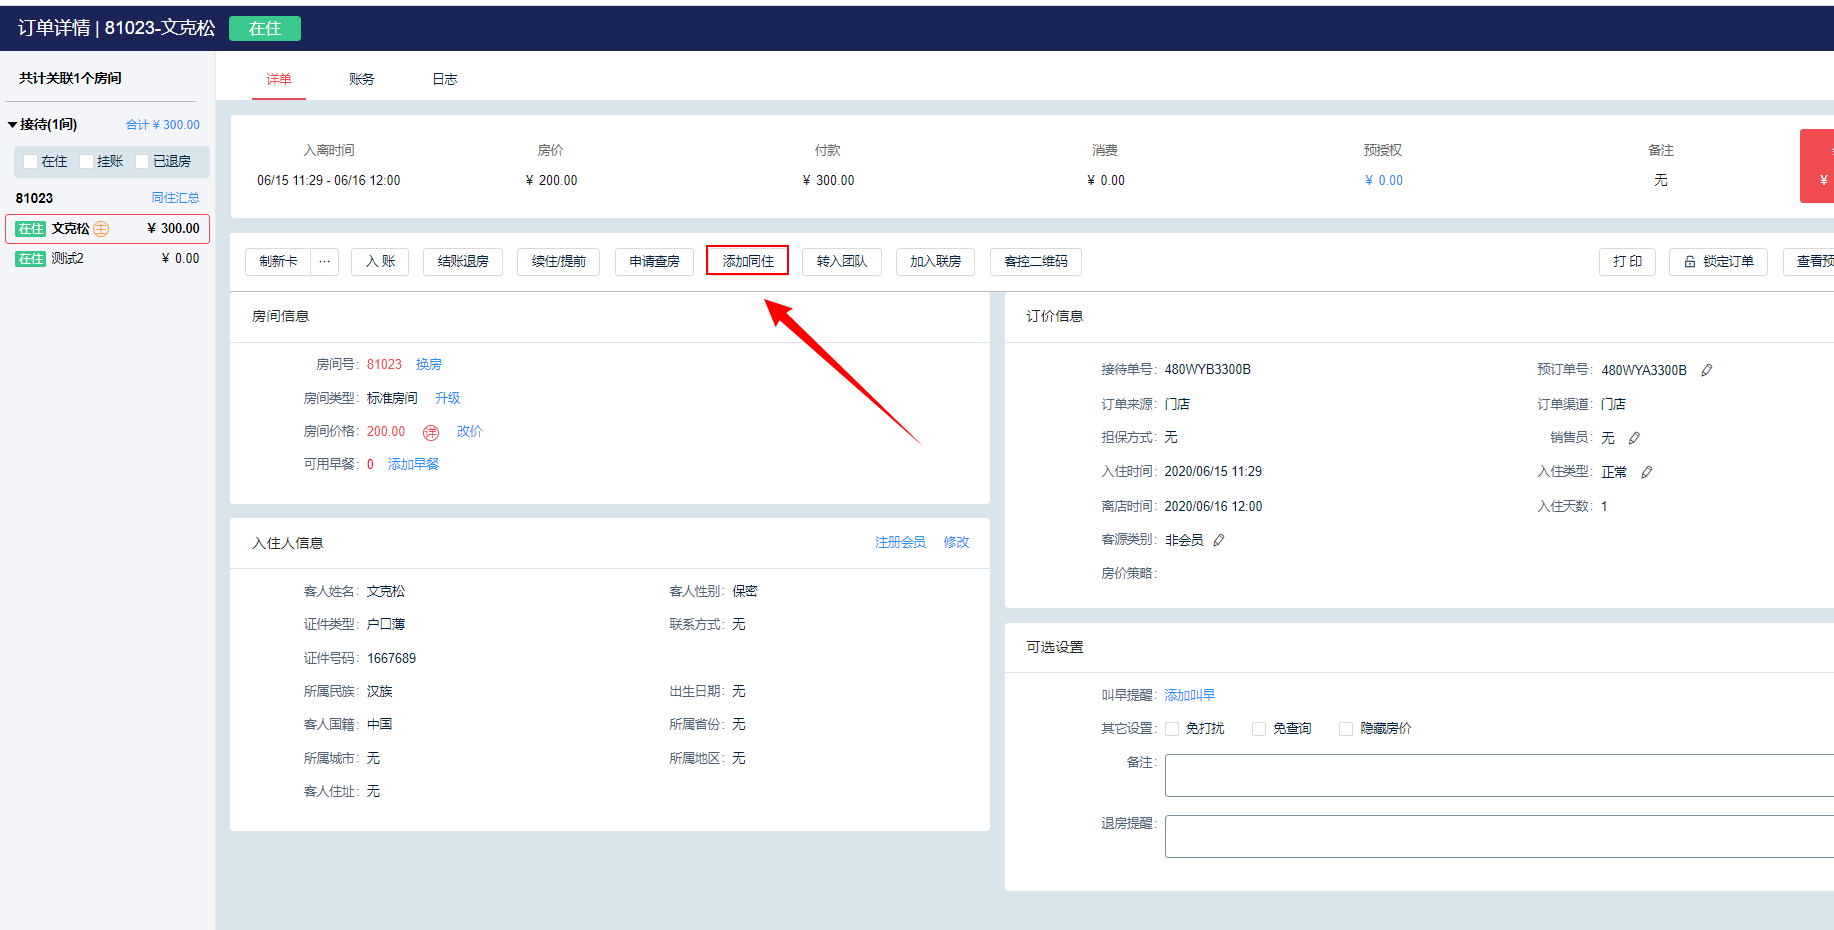Switch to the 详单 tab
Image resolution: width=1834 pixels, height=930 pixels.
pyautogui.click(x=279, y=79)
